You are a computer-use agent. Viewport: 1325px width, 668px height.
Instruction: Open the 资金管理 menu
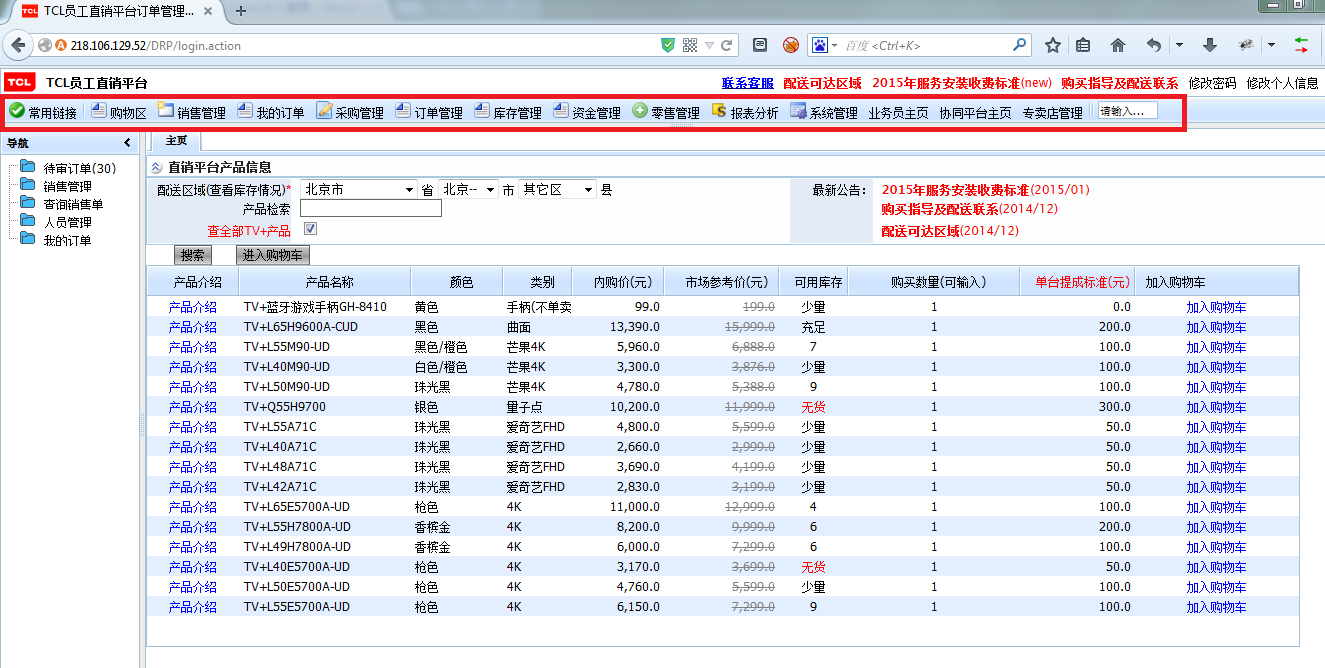(587, 112)
